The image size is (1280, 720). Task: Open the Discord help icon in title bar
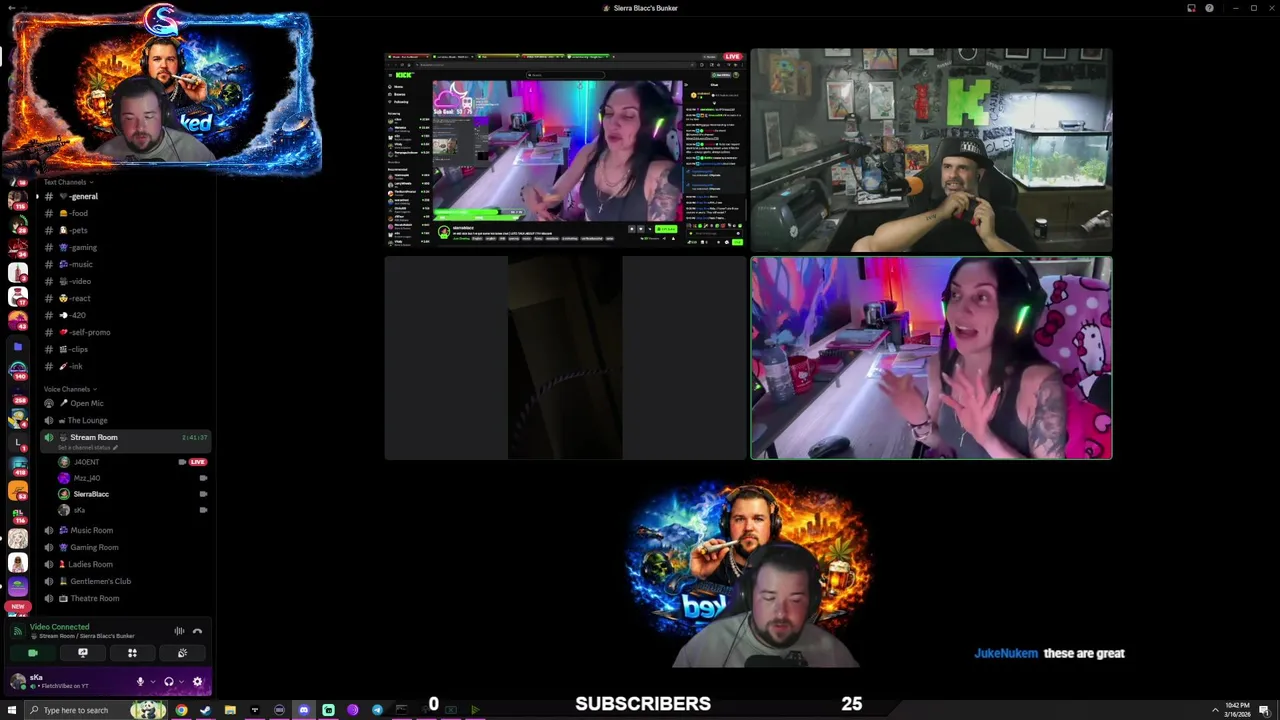[x=1209, y=8]
